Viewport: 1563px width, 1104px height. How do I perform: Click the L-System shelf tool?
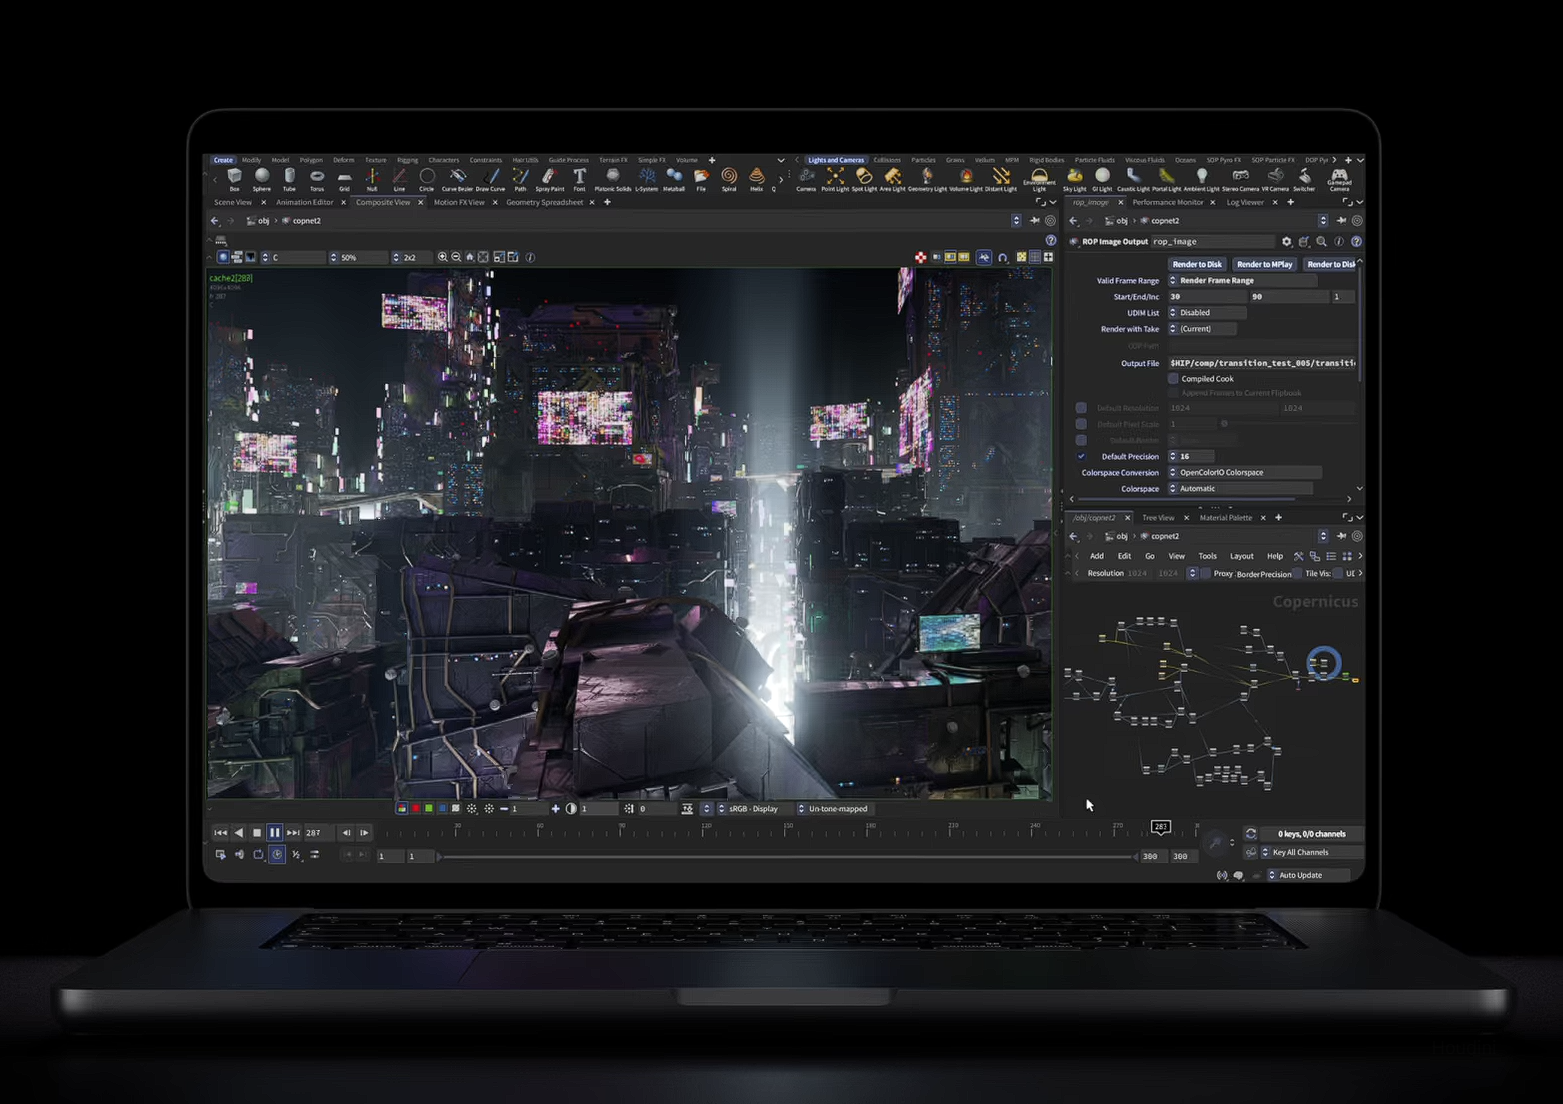point(647,179)
